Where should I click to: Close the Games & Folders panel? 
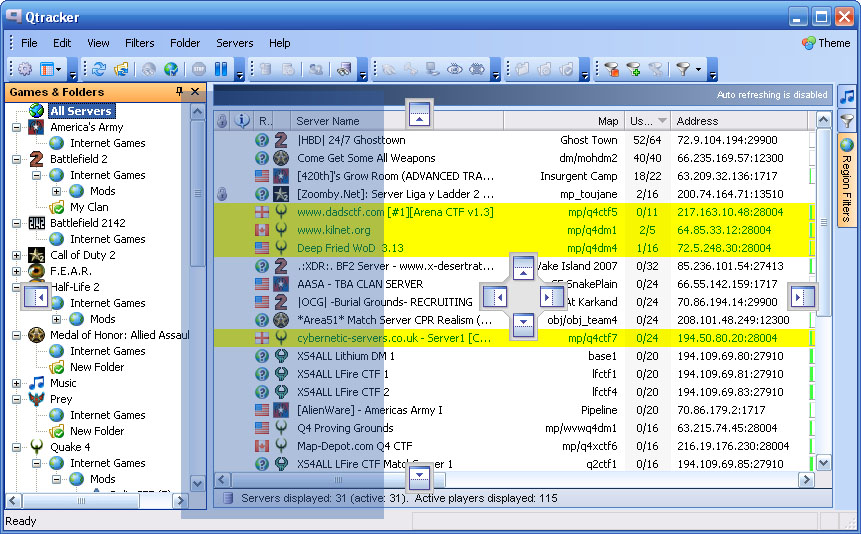coord(195,91)
